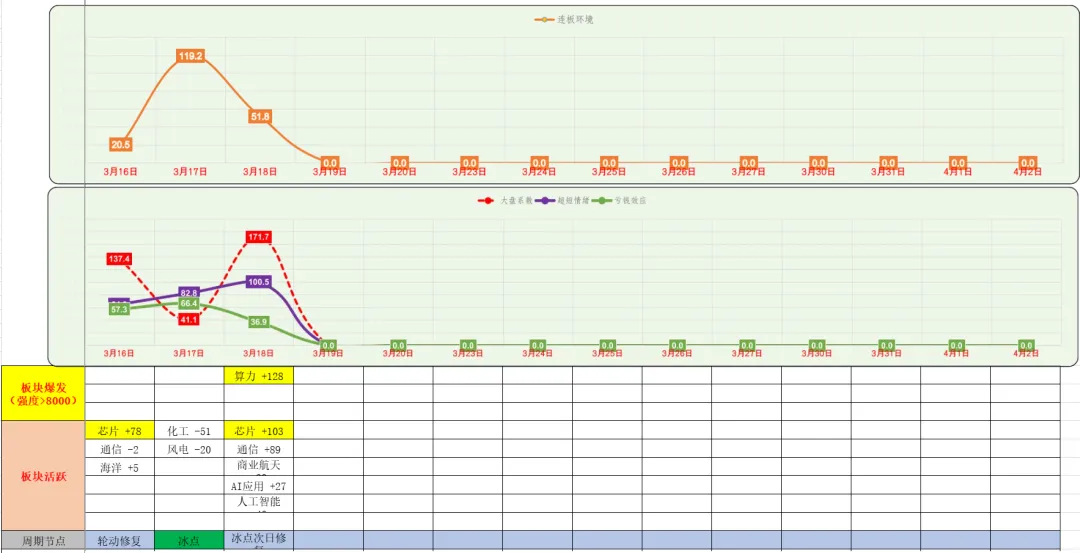1080x553 pixels.
Task: Select the green 57.3 data label
Action: [119, 310]
